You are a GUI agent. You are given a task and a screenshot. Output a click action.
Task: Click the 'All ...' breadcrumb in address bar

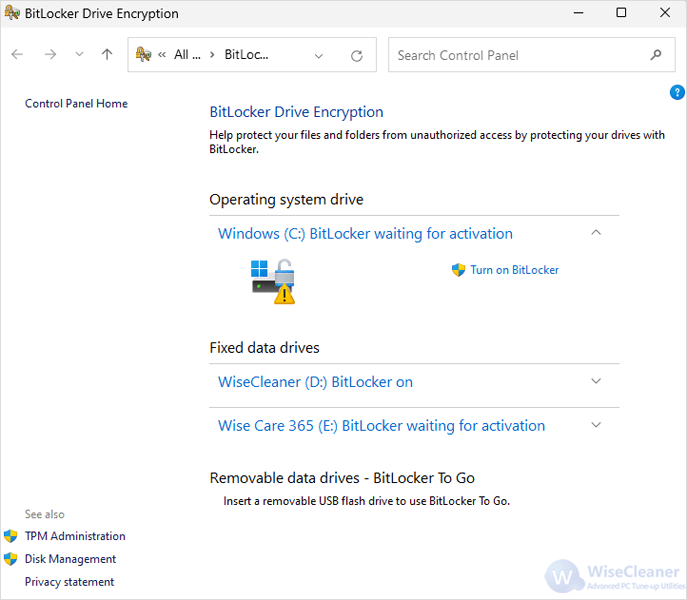pos(187,54)
